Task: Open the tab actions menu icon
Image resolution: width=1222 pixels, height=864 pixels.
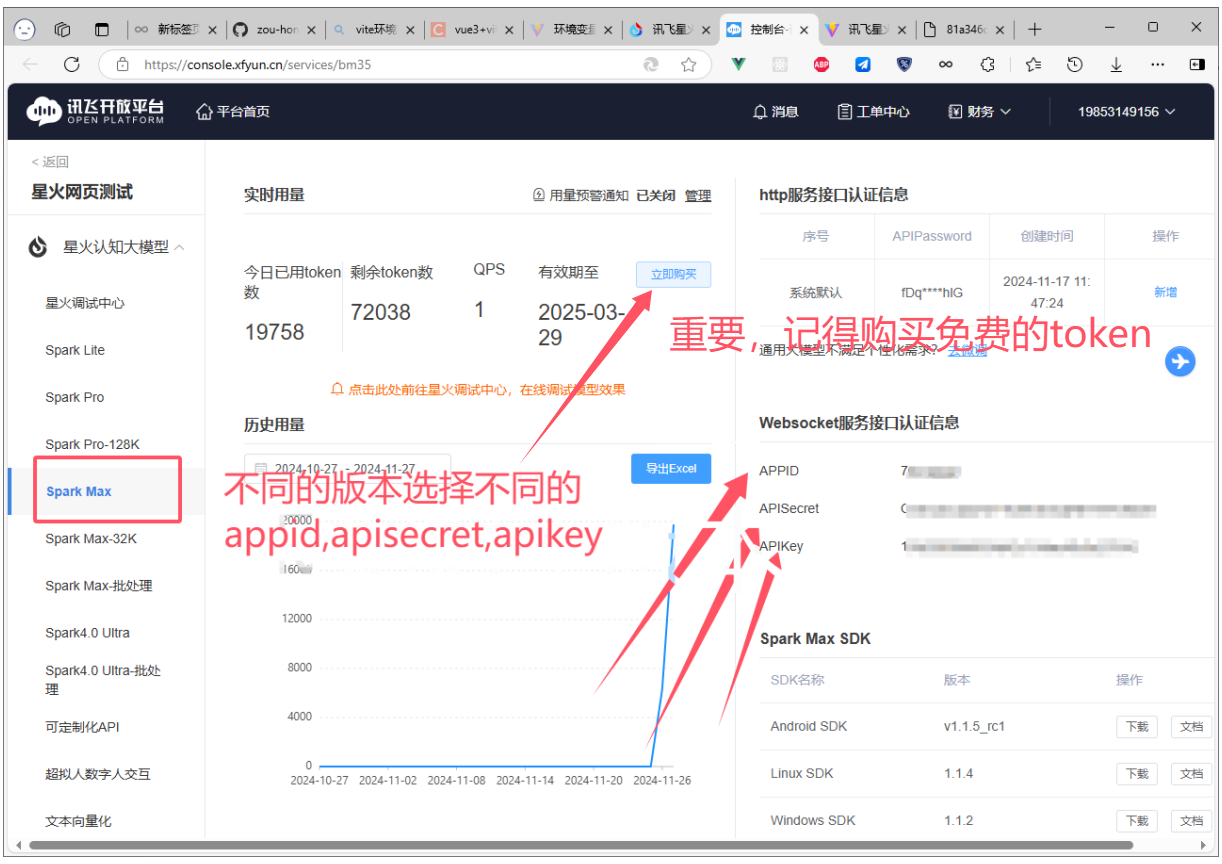Action: pyautogui.click(x=102, y=29)
